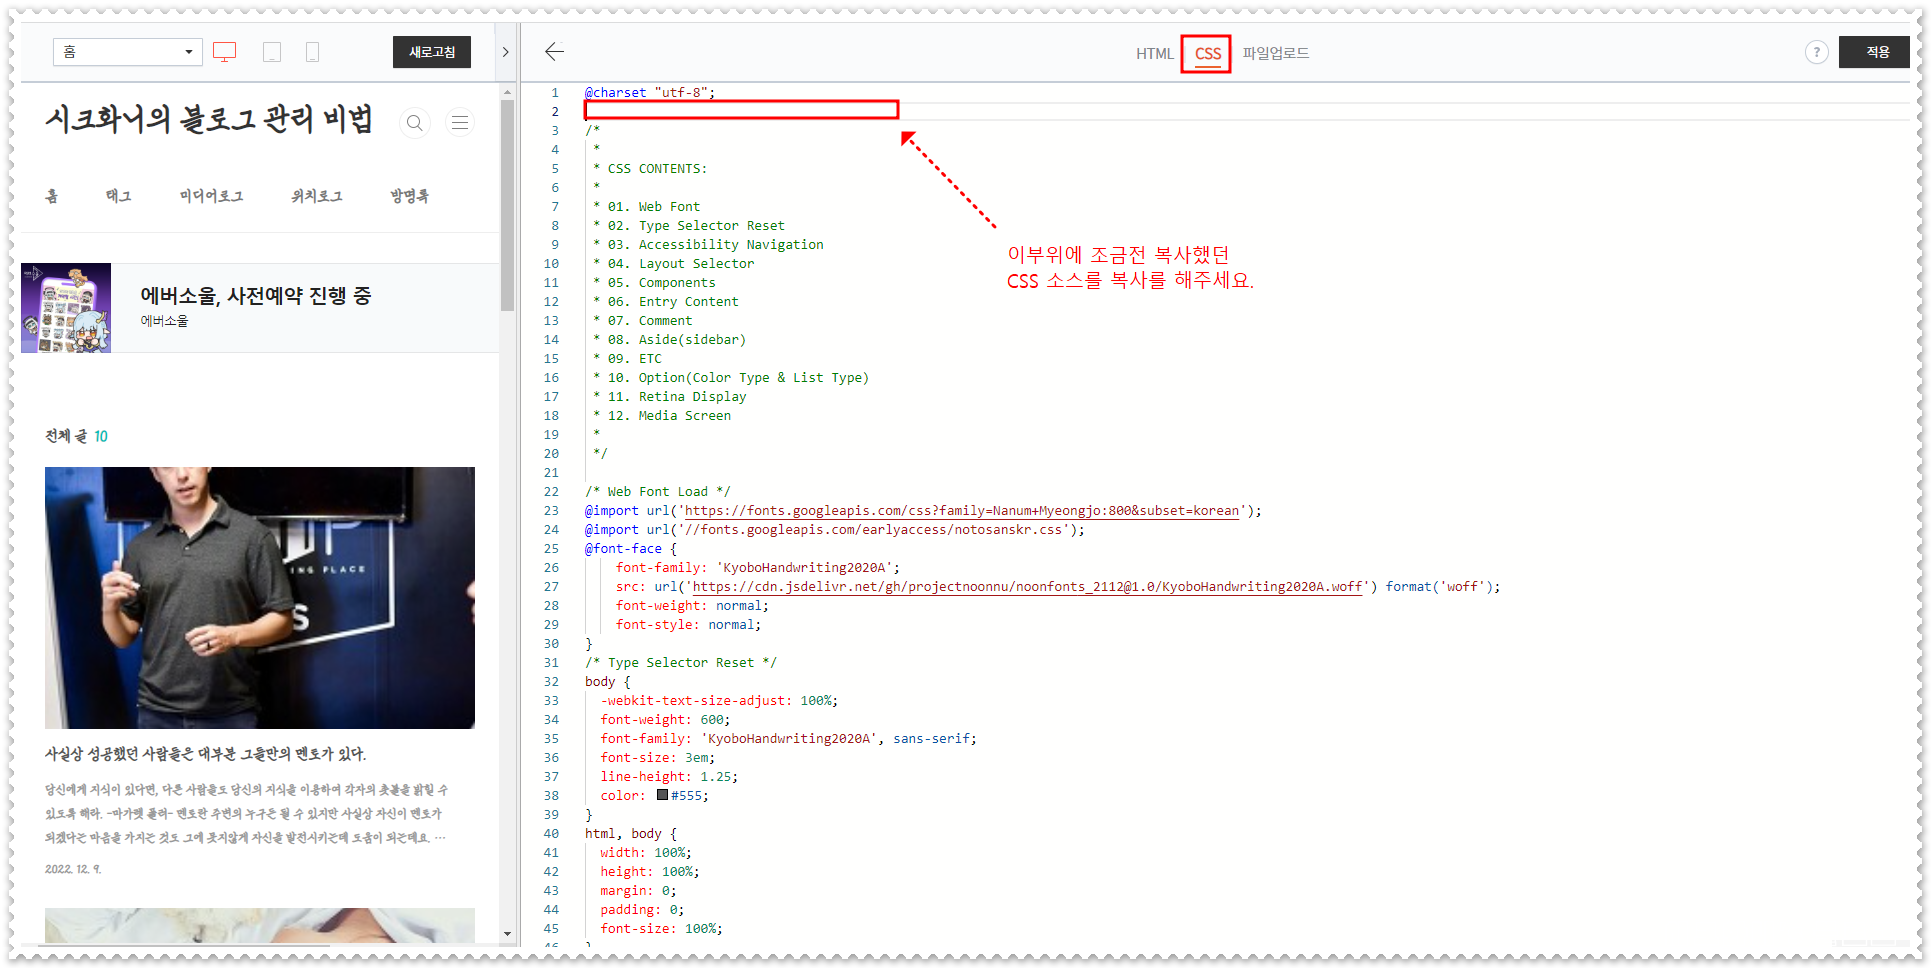The image size is (1931, 968).
Task: Open 위치로그 menu in blog preview
Action: click(316, 196)
